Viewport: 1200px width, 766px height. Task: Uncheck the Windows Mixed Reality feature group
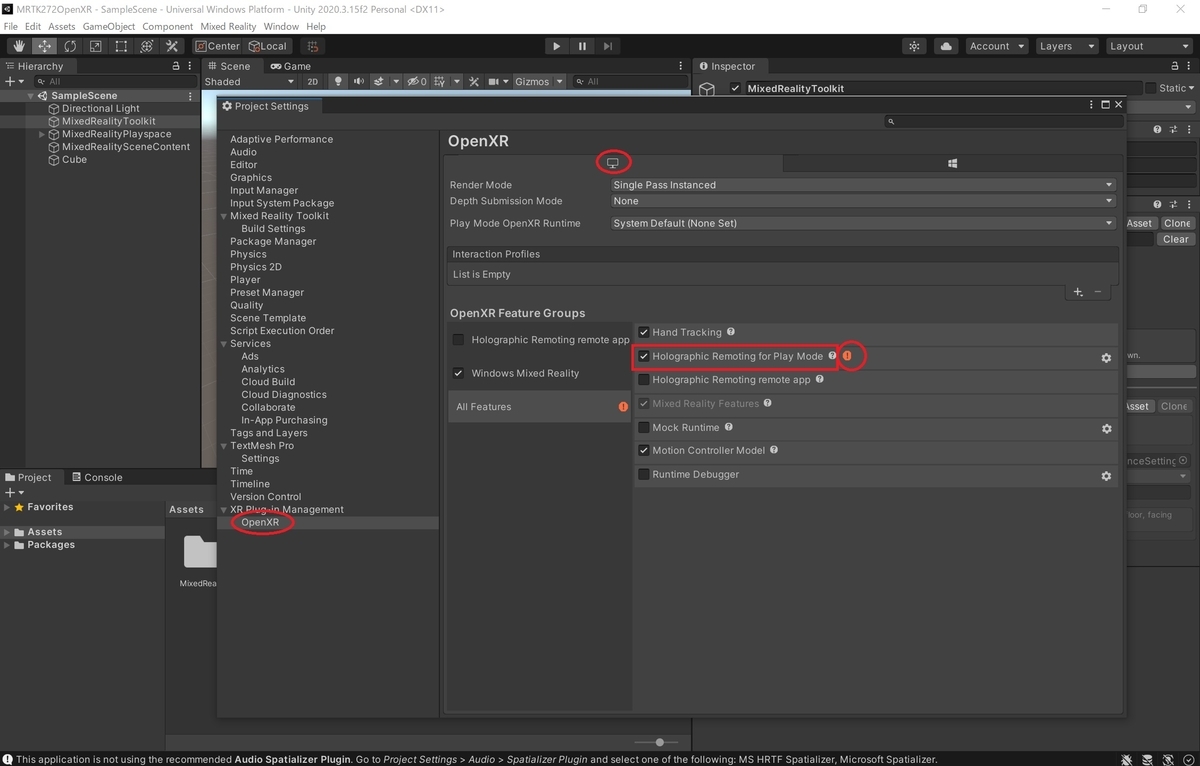(x=458, y=373)
